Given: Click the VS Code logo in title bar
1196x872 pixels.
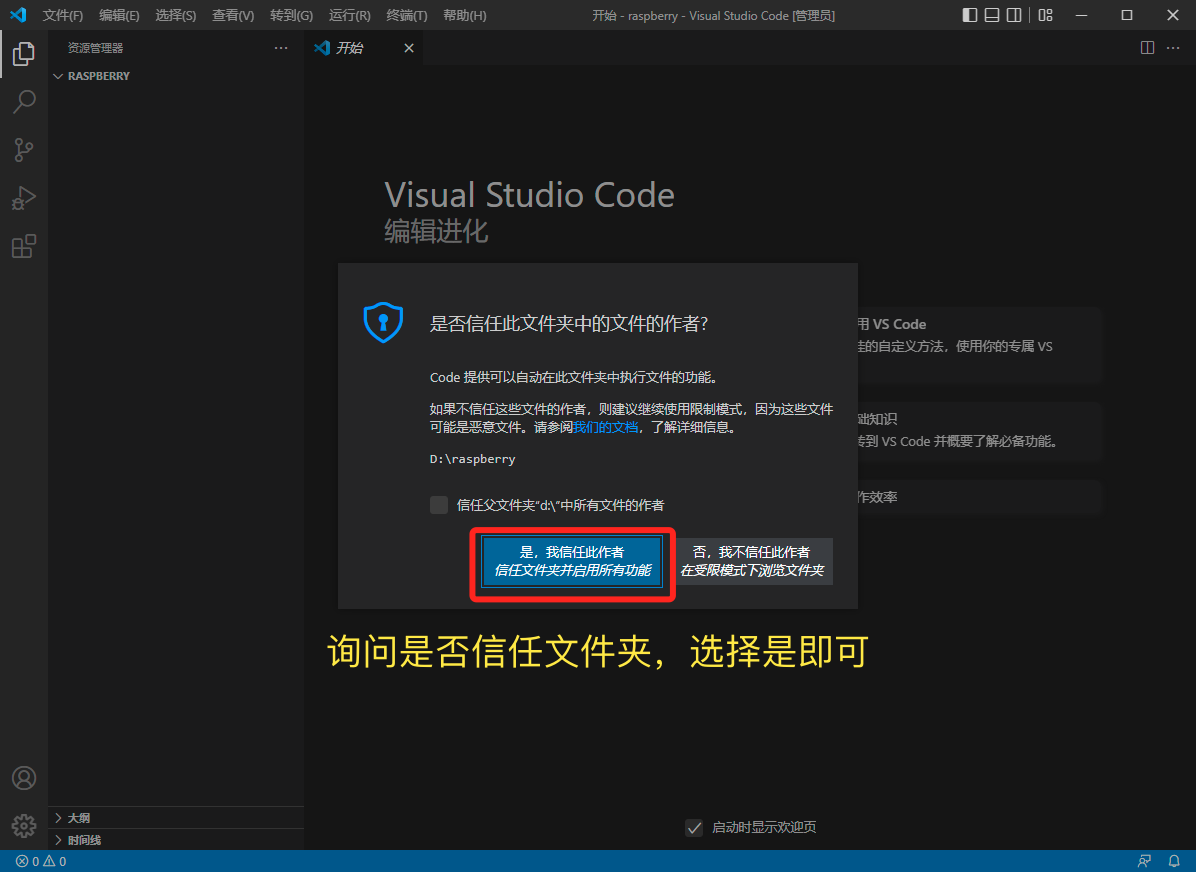Looking at the screenshot, I should [18, 14].
